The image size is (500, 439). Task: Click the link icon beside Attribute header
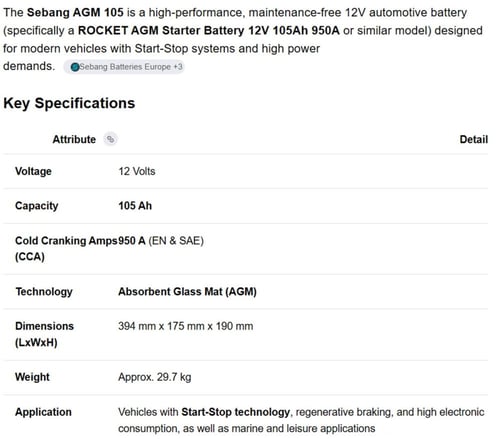[x=110, y=139]
